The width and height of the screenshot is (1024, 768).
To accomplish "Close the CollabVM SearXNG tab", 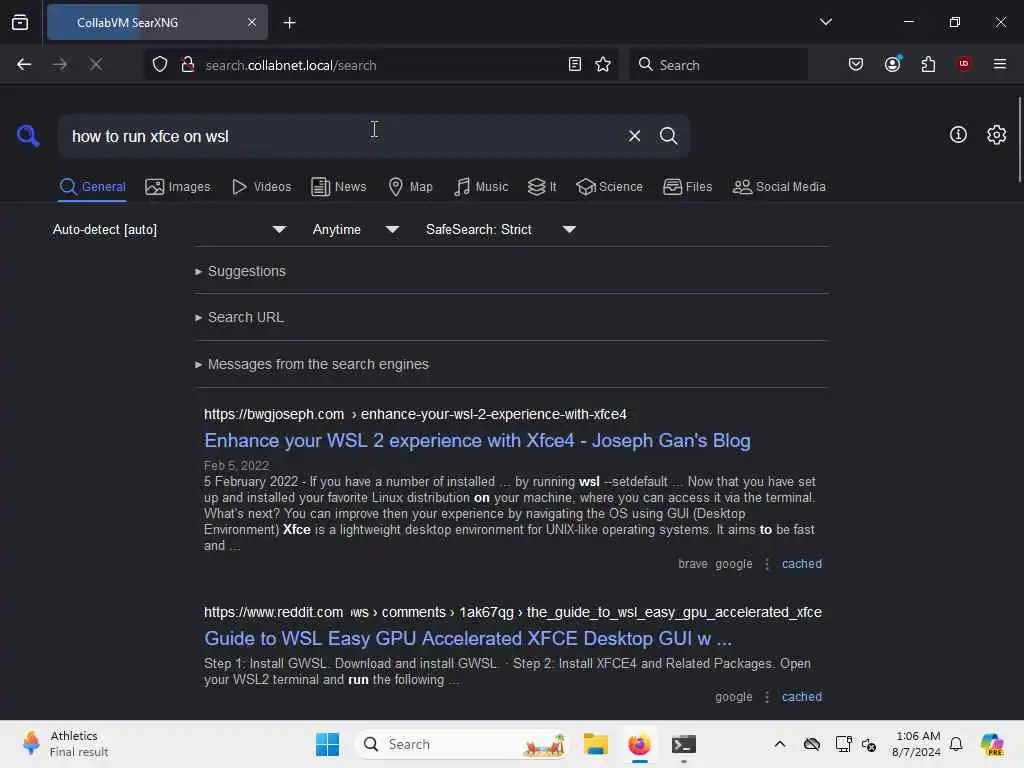I will (251, 23).
